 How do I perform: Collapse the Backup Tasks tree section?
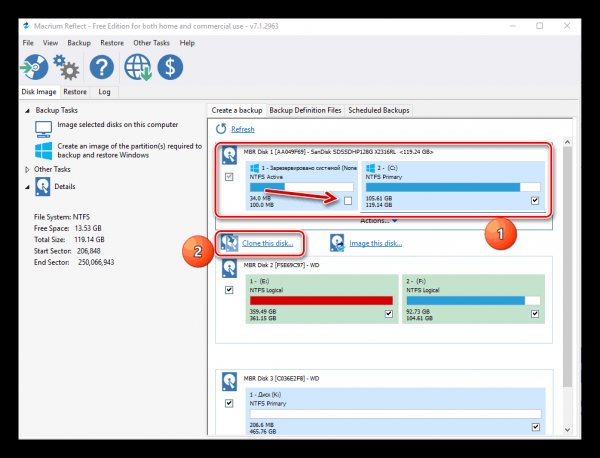[27, 111]
